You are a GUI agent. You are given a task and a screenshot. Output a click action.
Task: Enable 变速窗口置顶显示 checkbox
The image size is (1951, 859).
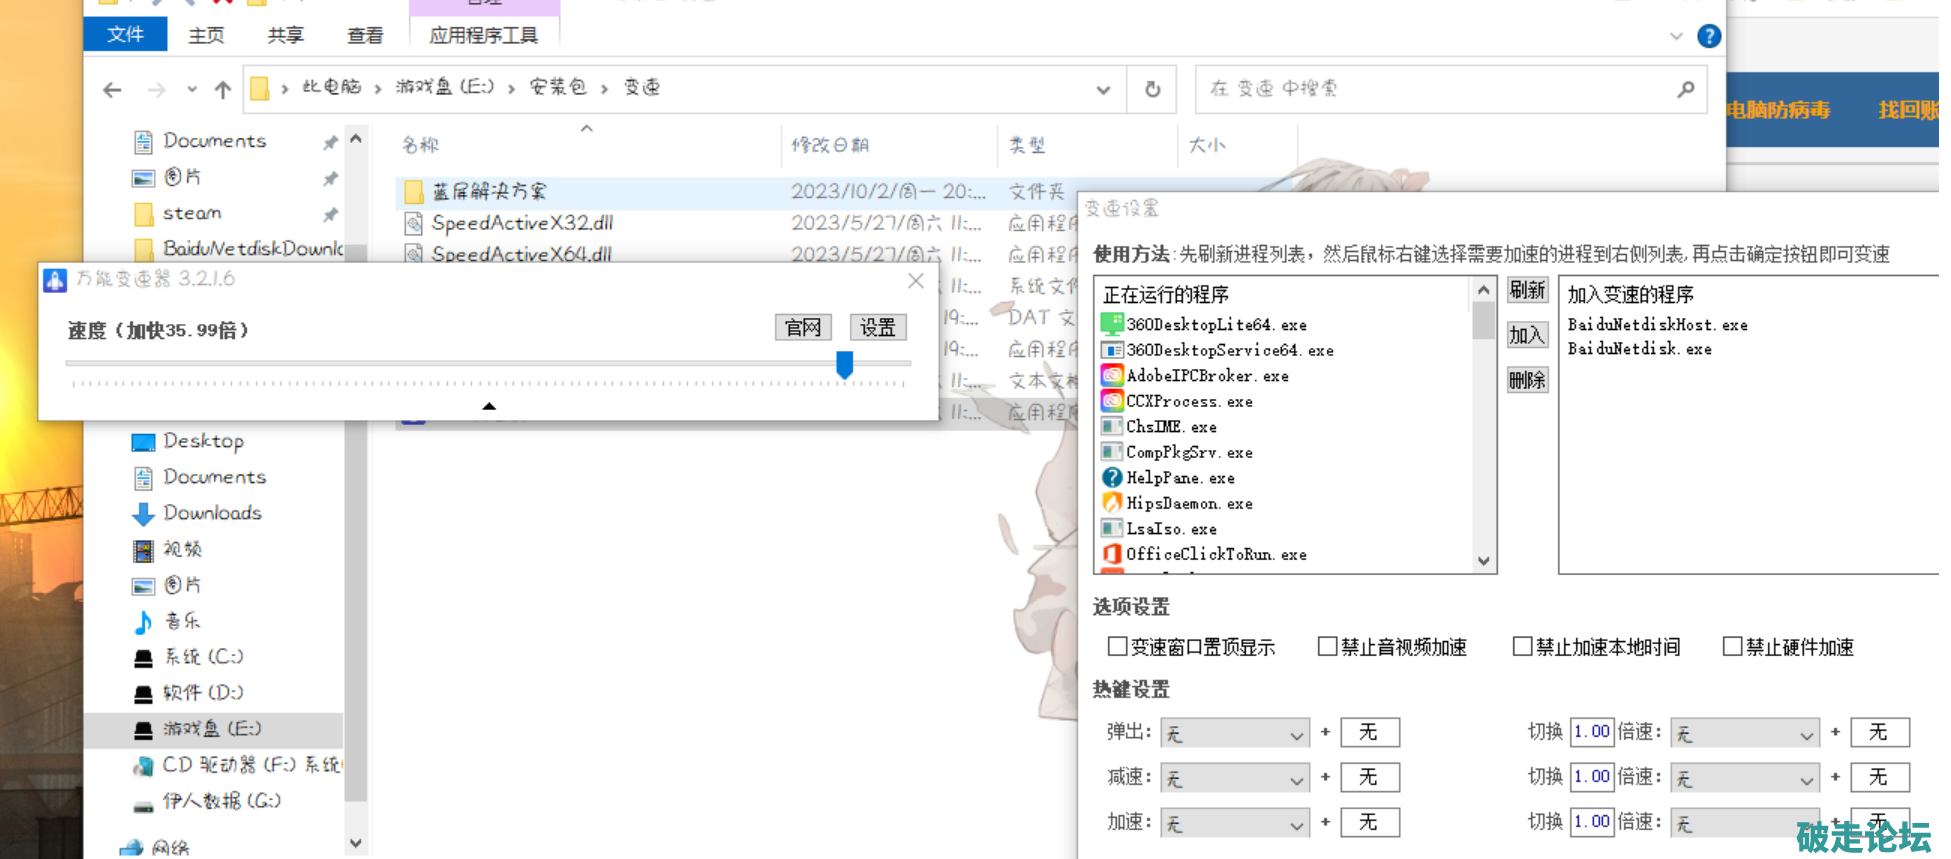pos(1118,647)
